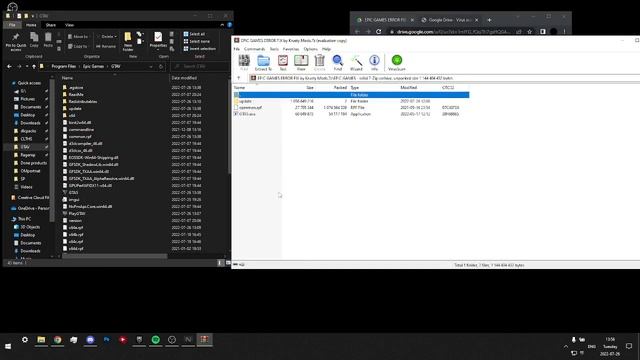
Task: Open WinRAR Commands menu
Action: click(x=254, y=49)
